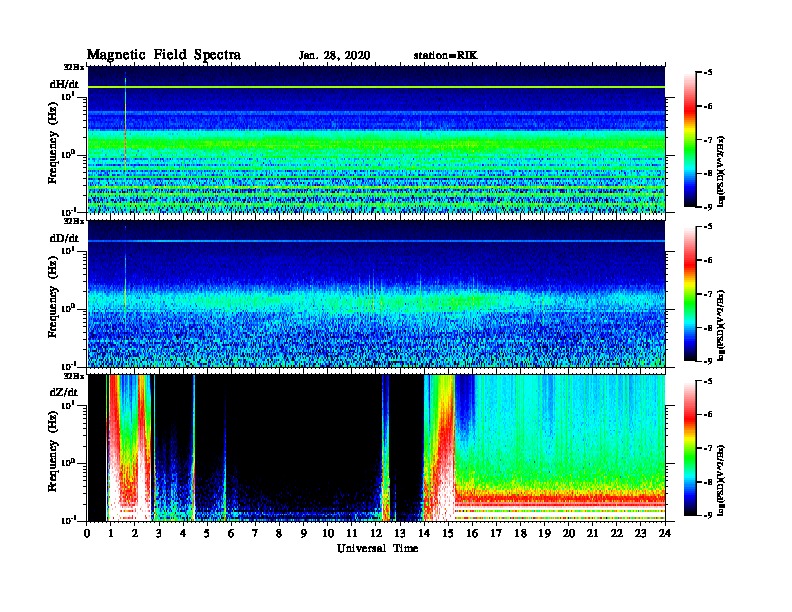The height and width of the screenshot is (612, 792).
Task: Click the "station=RIK" label
Action: (445, 55)
